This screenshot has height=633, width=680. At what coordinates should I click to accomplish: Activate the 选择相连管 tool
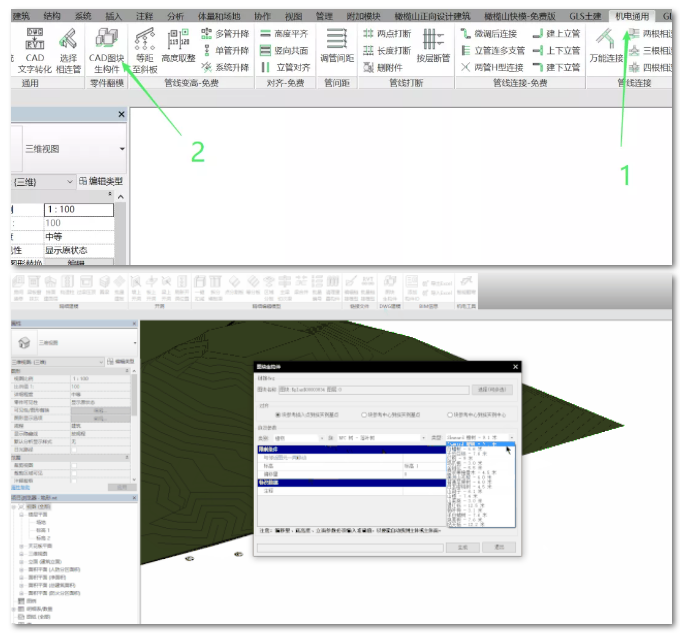(x=69, y=51)
